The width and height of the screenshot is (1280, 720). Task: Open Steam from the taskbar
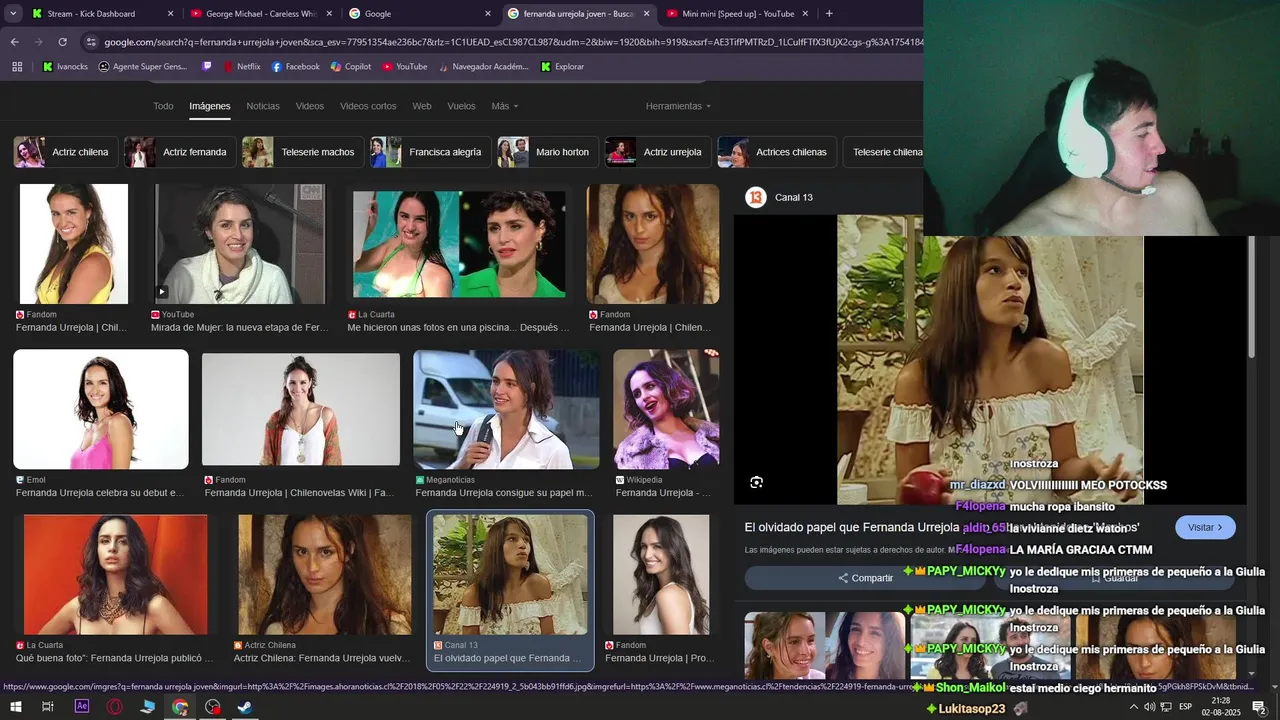click(x=244, y=707)
